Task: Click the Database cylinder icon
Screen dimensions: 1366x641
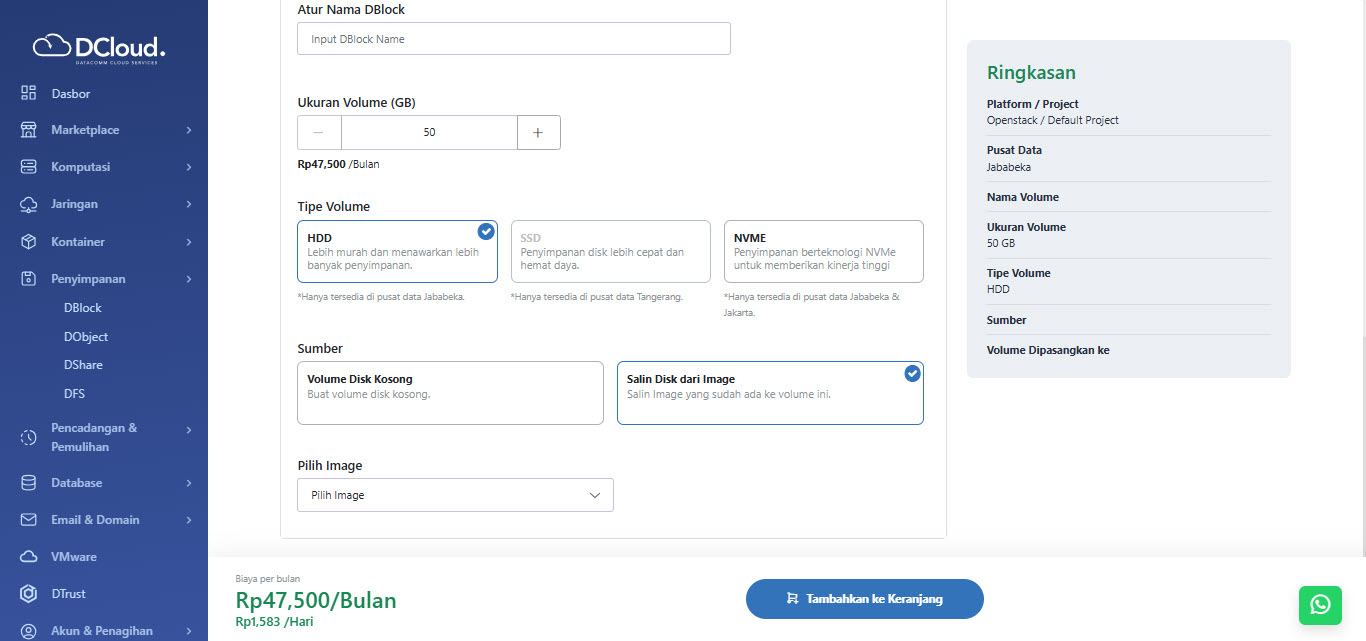Action: point(29,483)
